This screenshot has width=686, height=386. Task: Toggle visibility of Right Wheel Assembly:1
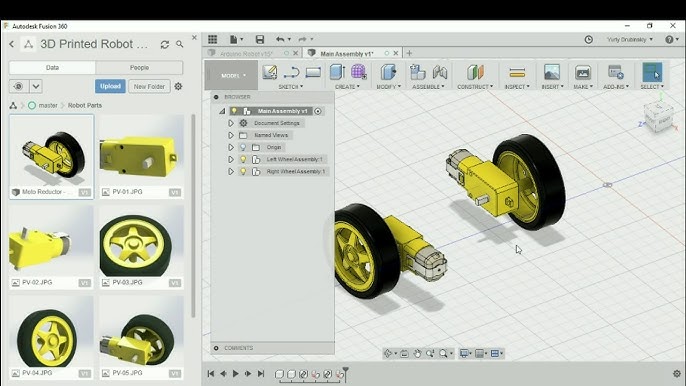243,172
